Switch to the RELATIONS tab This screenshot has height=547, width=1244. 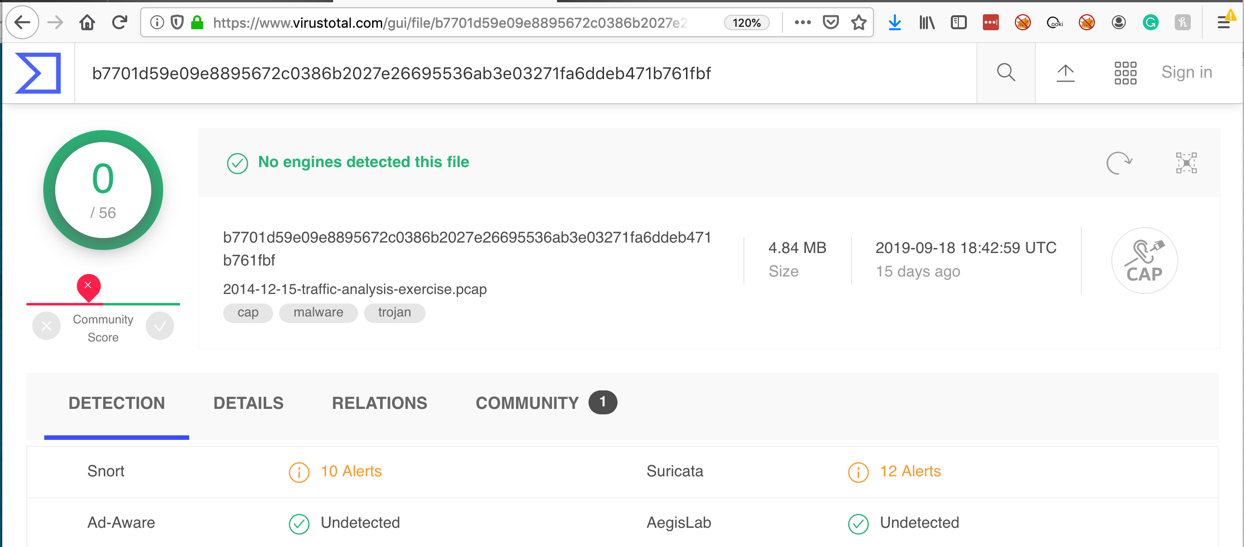pyautogui.click(x=379, y=403)
